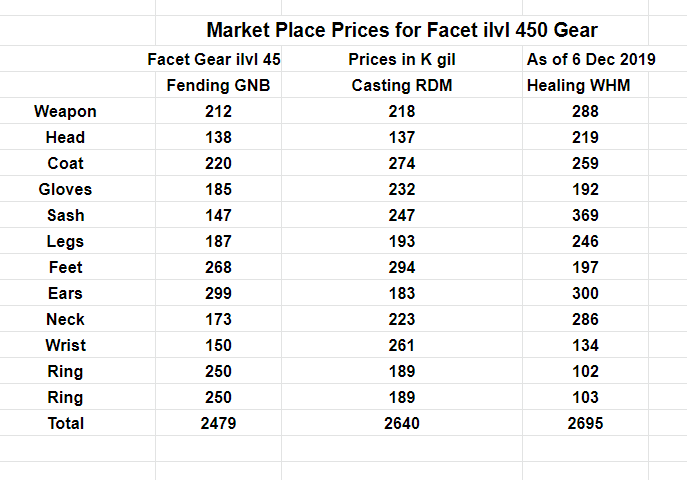The width and height of the screenshot is (687, 480).
Task: Click the Casting RDM total 2640
Action: 402,424
